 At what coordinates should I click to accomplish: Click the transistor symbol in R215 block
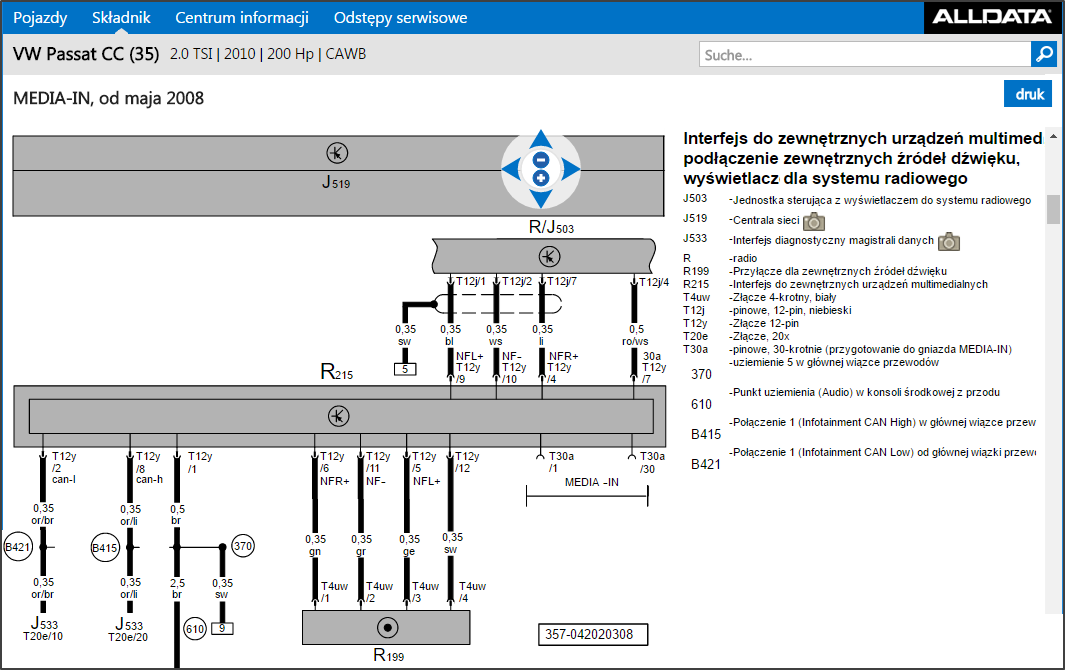click(x=338, y=416)
